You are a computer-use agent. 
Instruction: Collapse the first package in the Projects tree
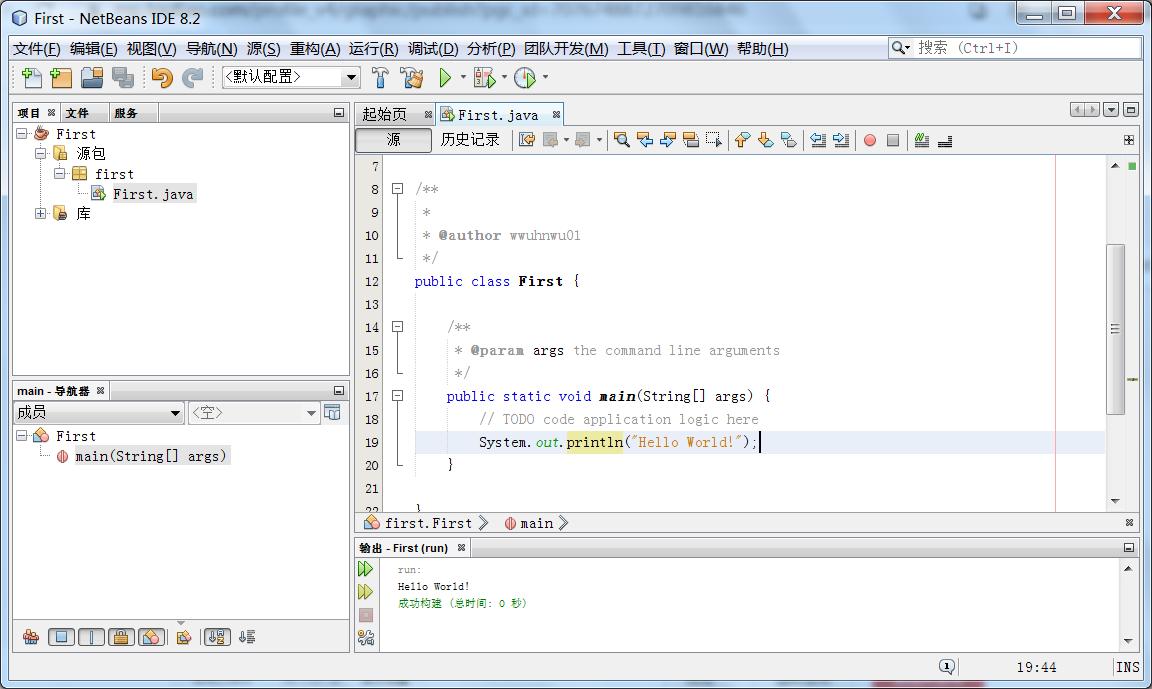tap(61, 173)
